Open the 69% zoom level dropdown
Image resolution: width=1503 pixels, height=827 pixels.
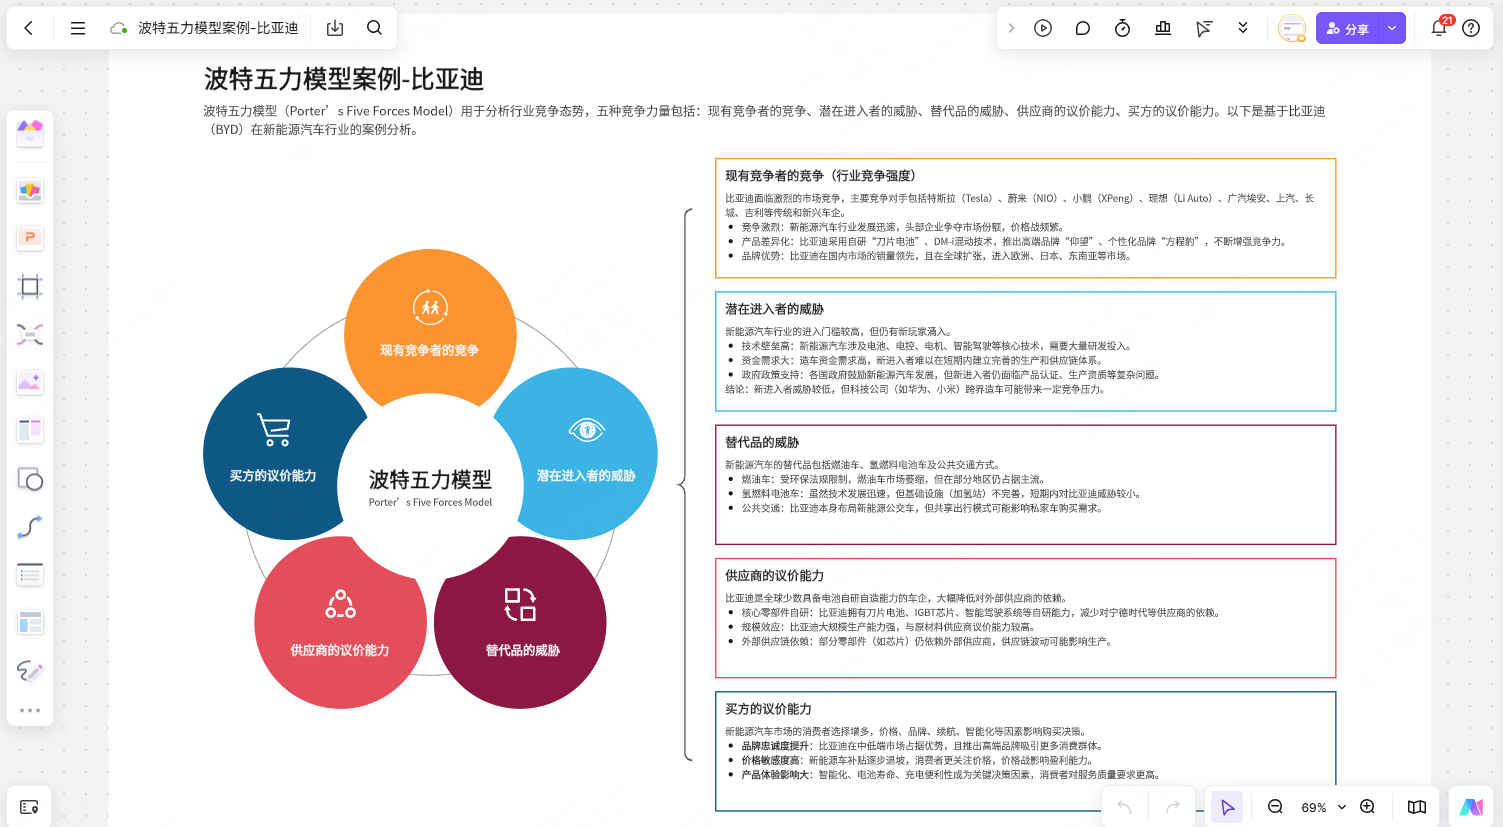[1323, 807]
